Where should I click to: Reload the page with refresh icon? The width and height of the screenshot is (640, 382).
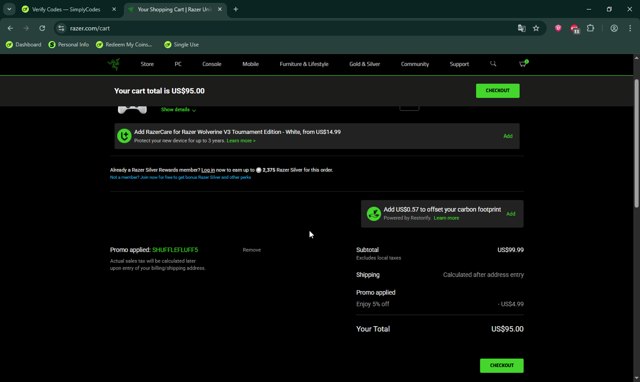[42, 28]
